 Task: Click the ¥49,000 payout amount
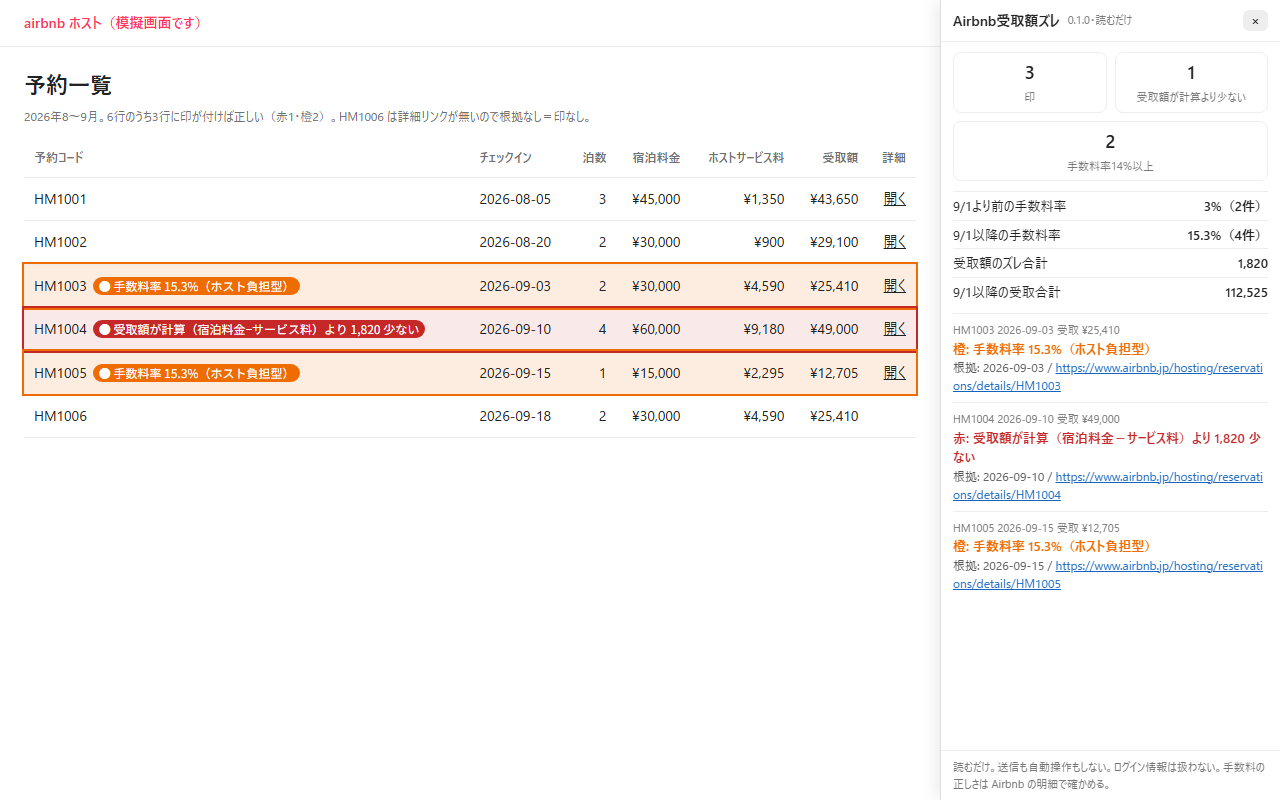click(834, 329)
